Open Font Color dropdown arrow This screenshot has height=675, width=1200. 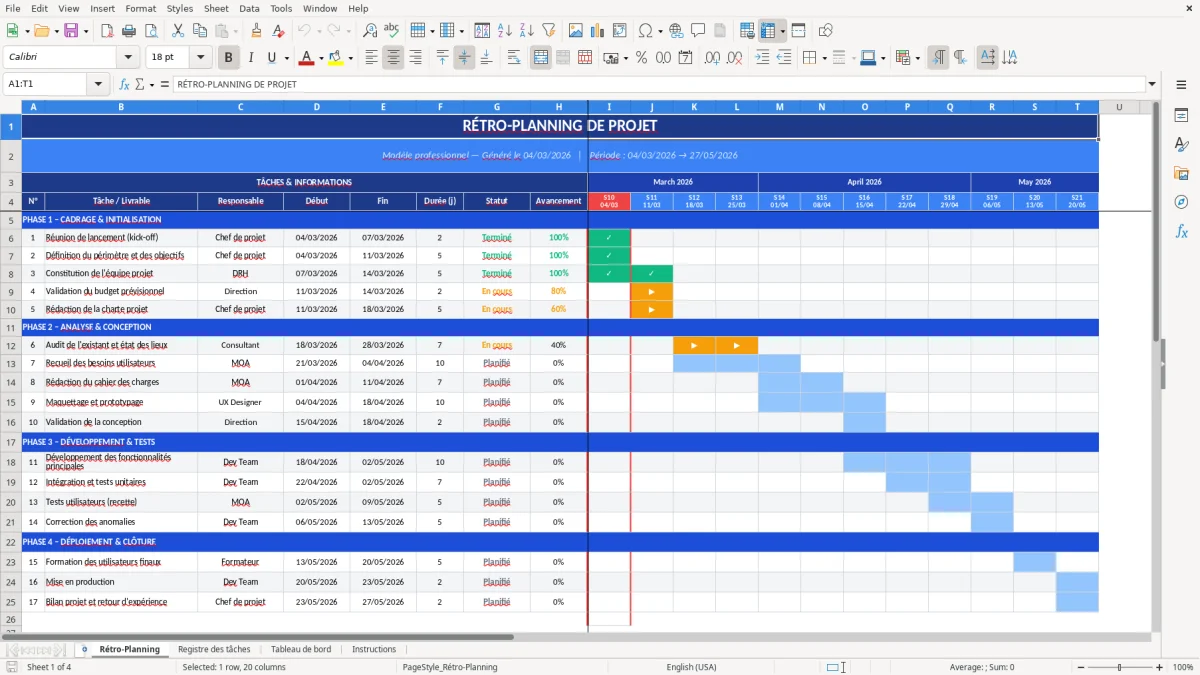click(x=321, y=58)
